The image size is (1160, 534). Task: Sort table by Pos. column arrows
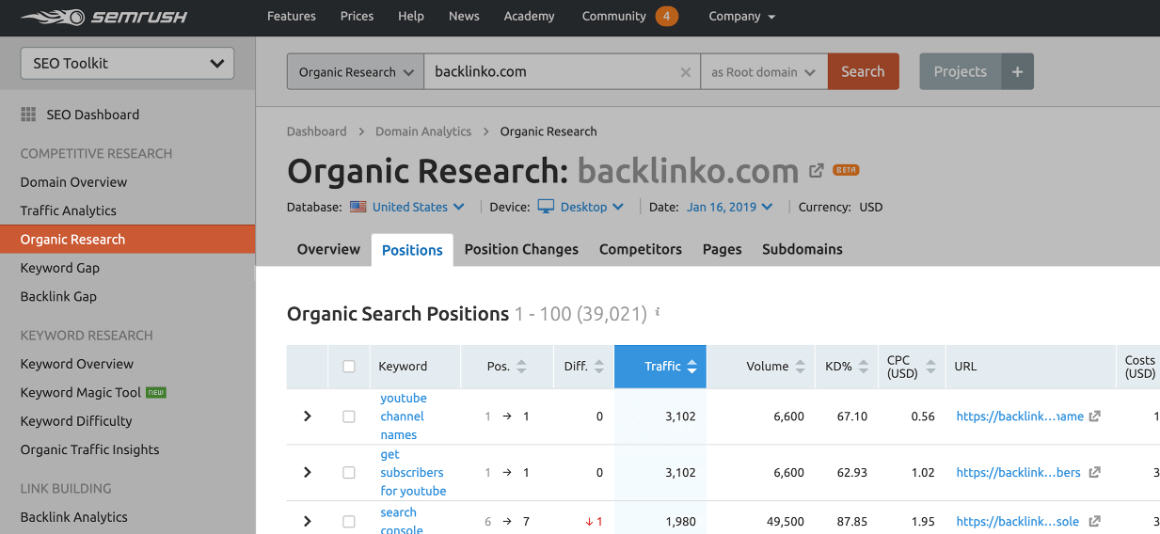[522, 366]
